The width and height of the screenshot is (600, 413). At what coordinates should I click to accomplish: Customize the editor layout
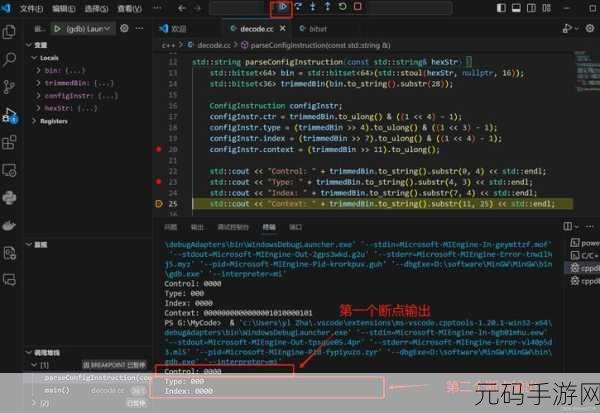pyautogui.click(x=546, y=8)
